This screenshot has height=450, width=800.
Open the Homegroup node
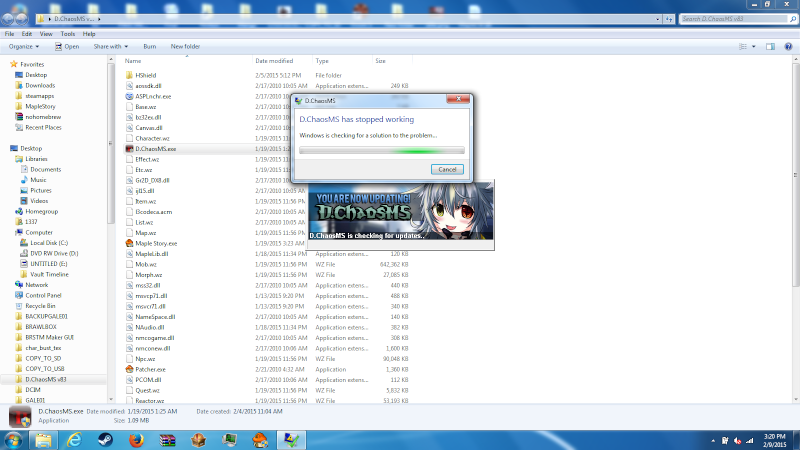41,212
